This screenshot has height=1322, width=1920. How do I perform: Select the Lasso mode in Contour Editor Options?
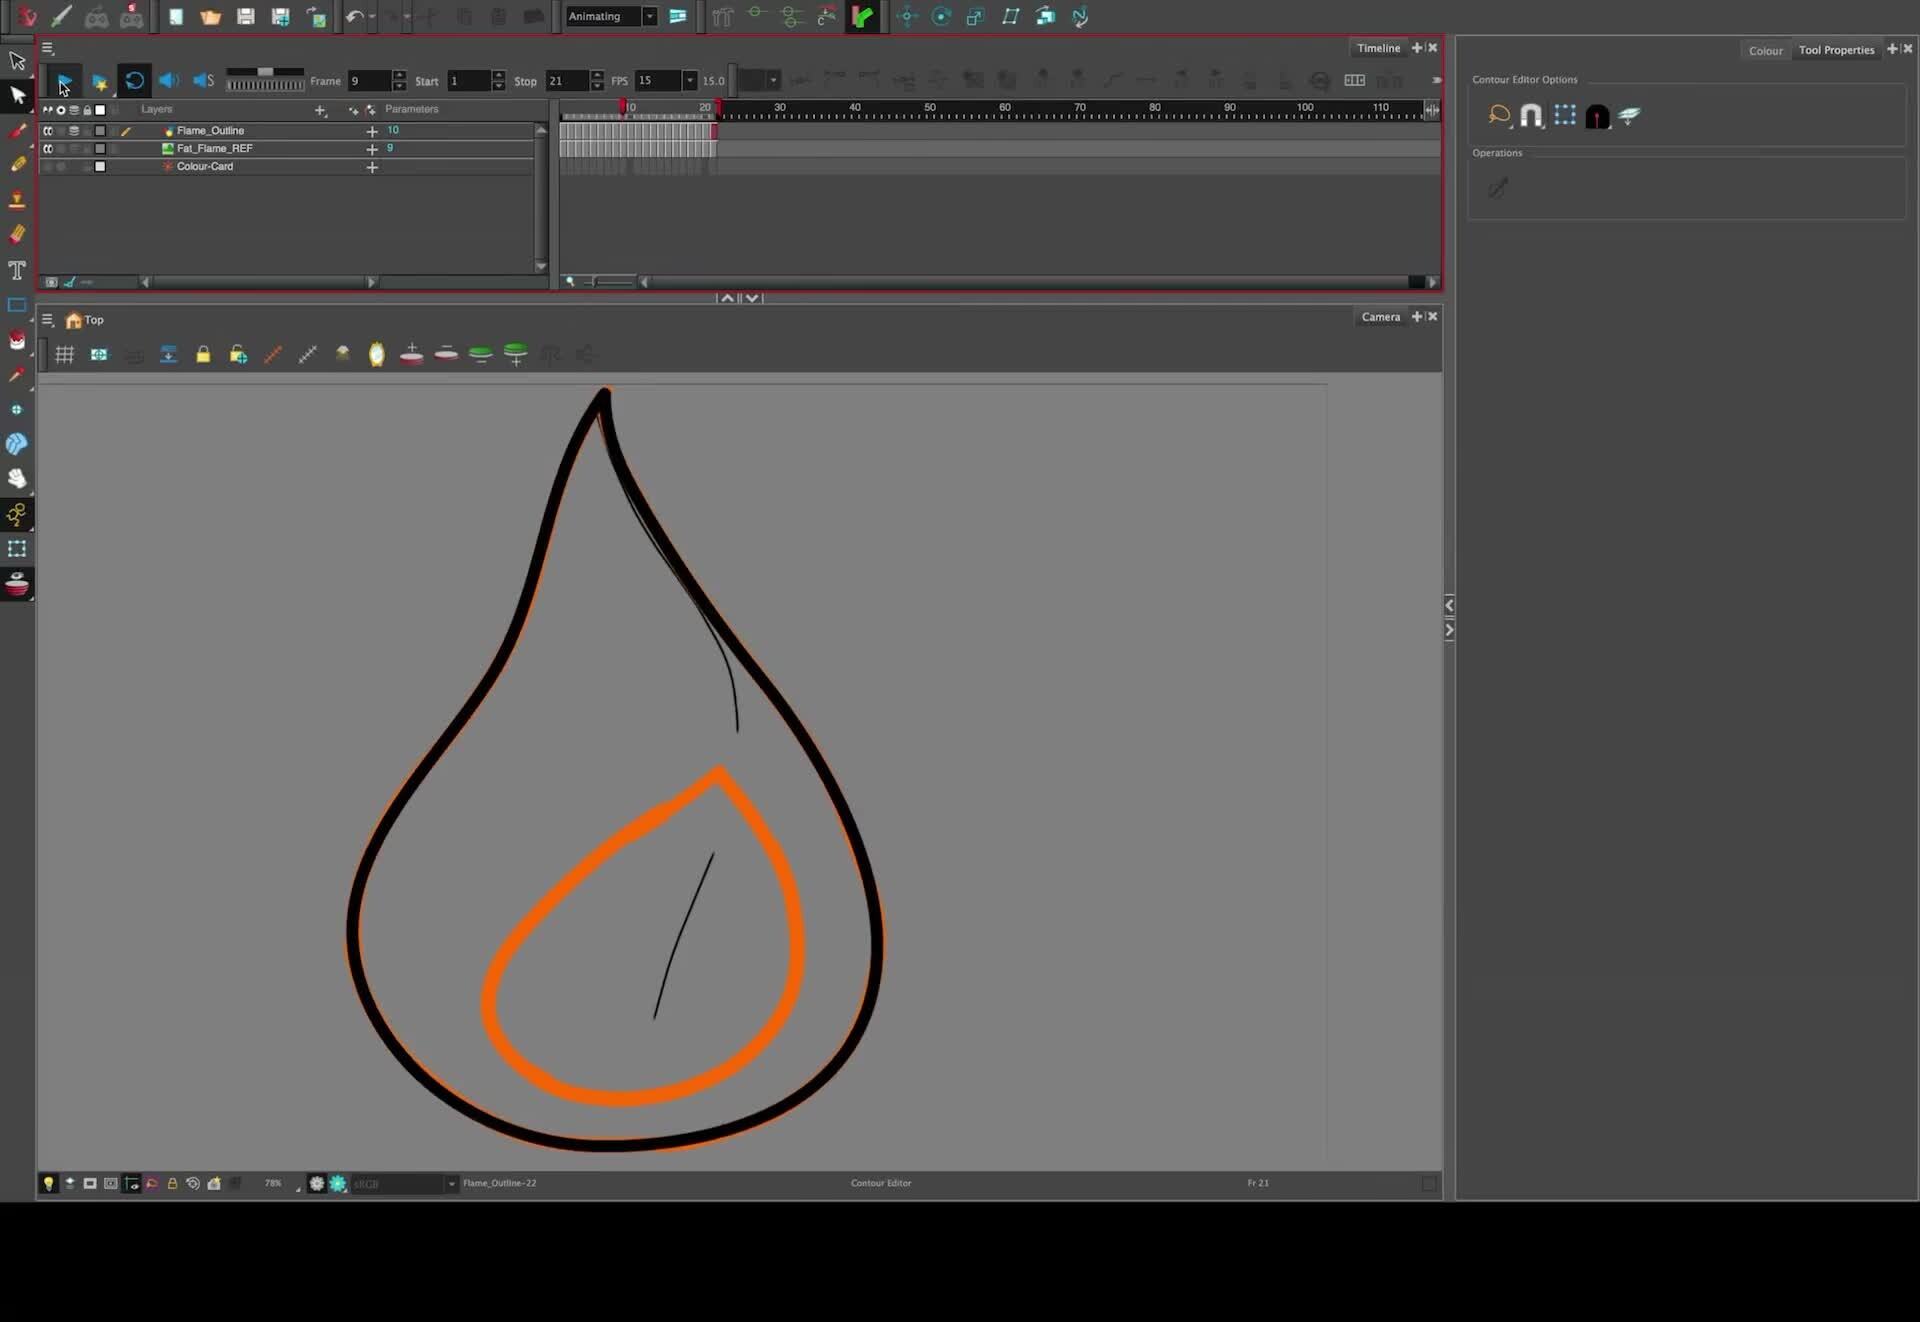(x=1497, y=115)
